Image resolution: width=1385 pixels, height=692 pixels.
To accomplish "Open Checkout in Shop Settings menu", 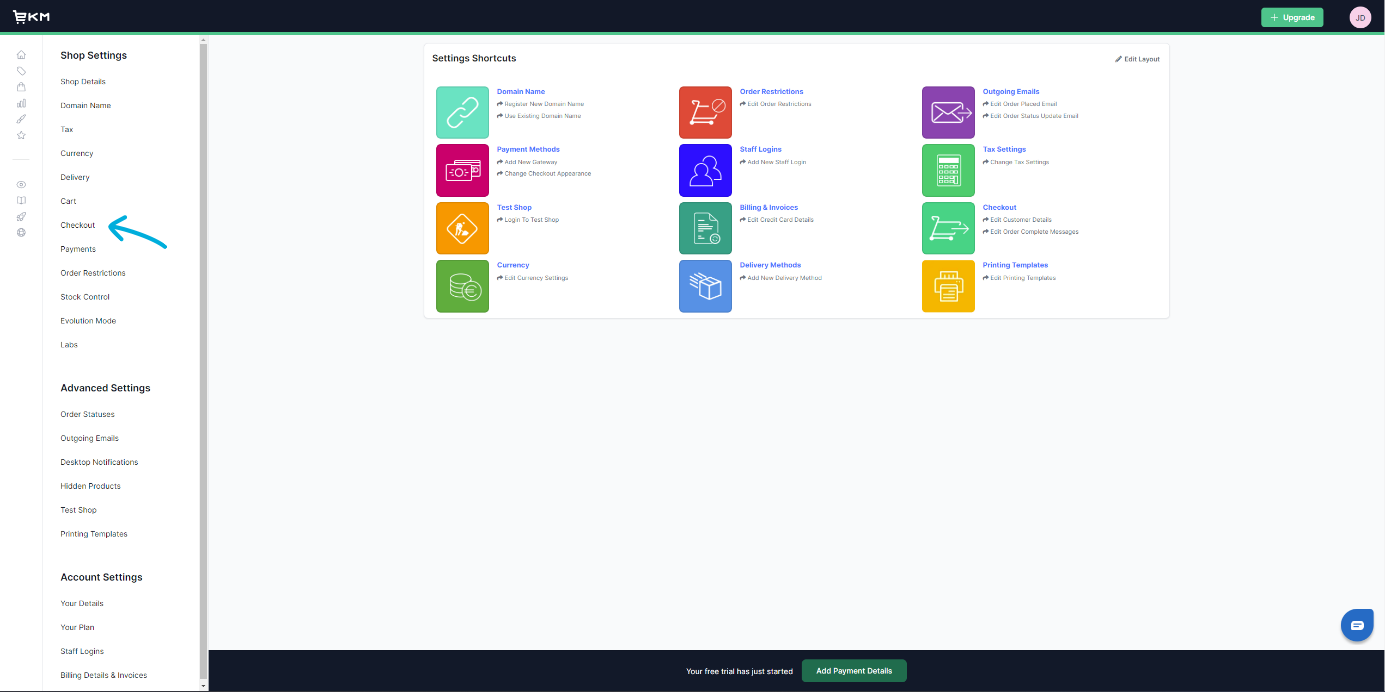I will pyautogui.click(x=78, y=225).
